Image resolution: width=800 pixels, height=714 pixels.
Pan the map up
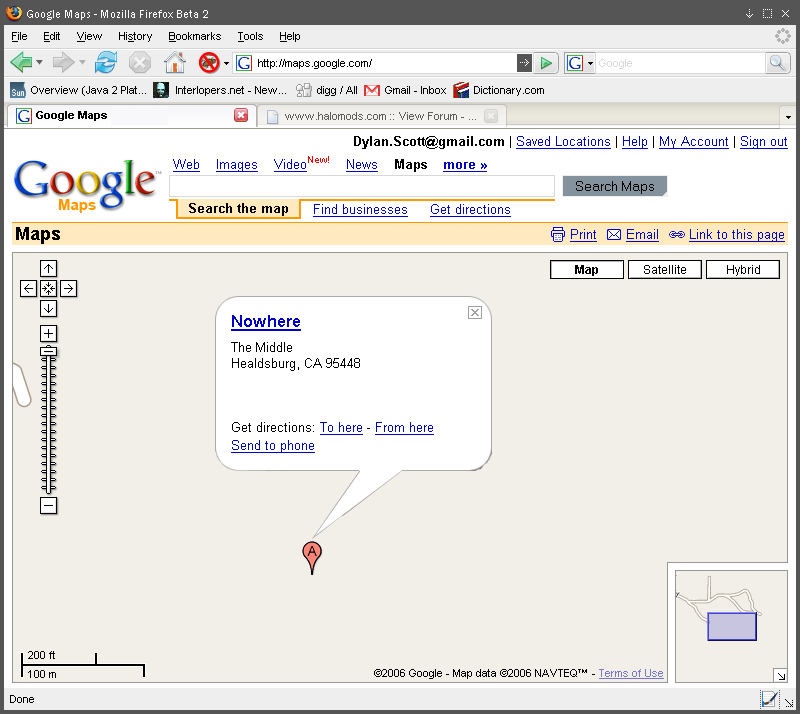coord(48,268)
